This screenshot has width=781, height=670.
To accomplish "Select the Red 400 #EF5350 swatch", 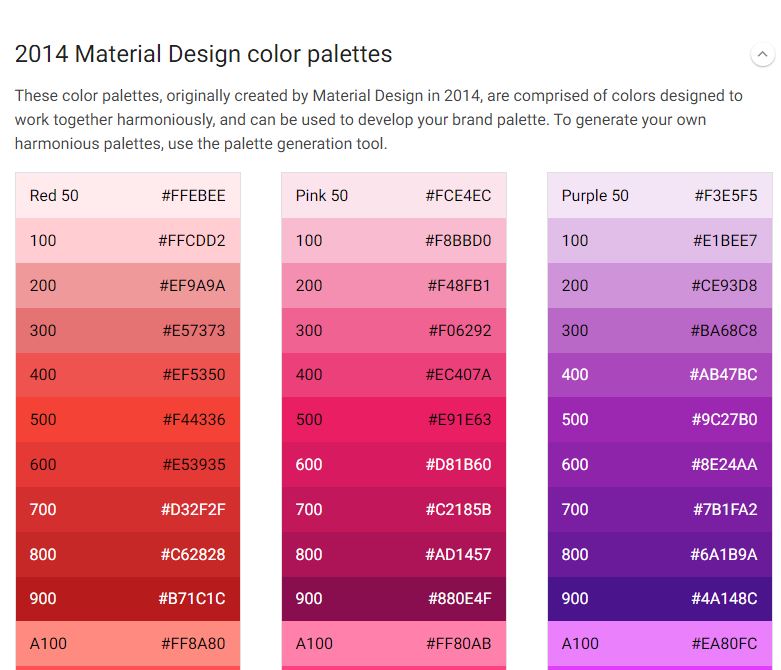I will 128,375.
